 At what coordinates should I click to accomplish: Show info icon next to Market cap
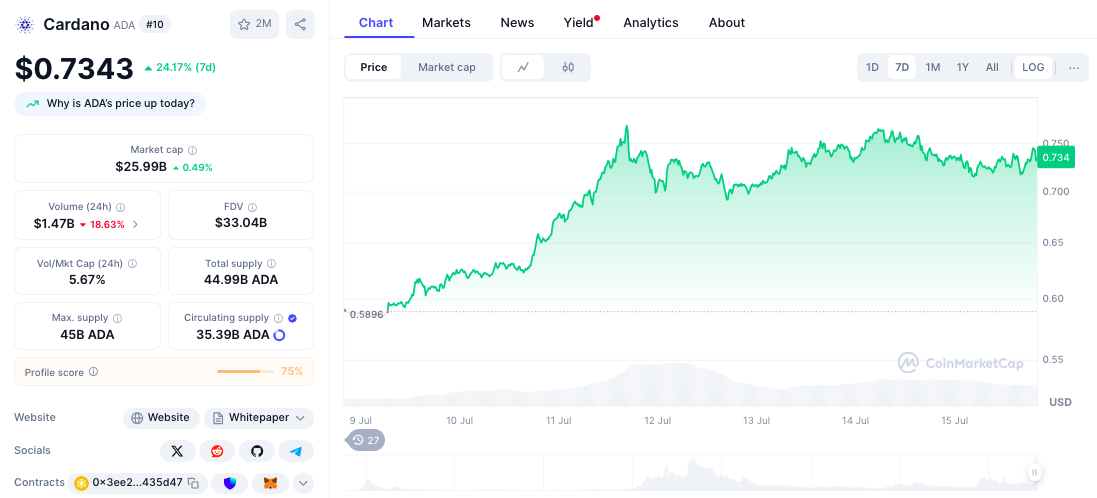tap(192, 150)
